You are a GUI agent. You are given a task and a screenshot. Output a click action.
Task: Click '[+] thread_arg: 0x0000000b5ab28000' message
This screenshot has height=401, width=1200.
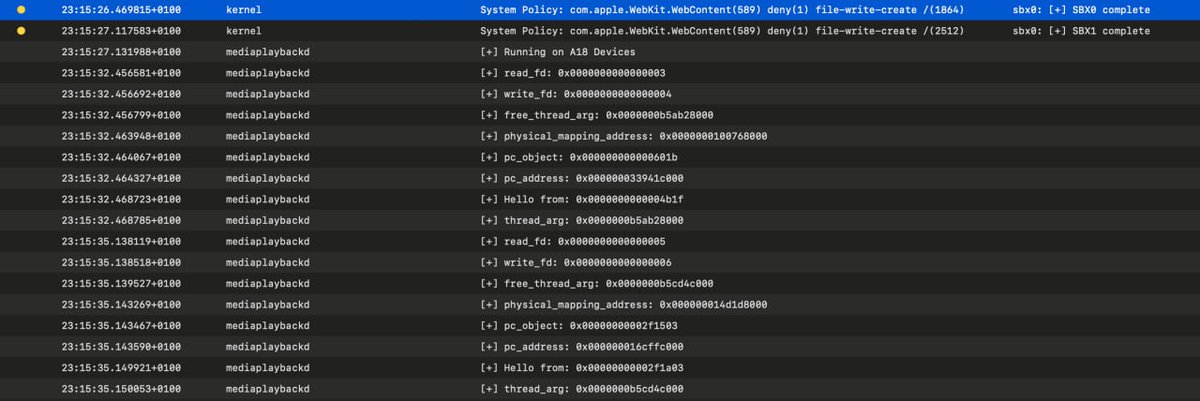click(x=582, y=220)
